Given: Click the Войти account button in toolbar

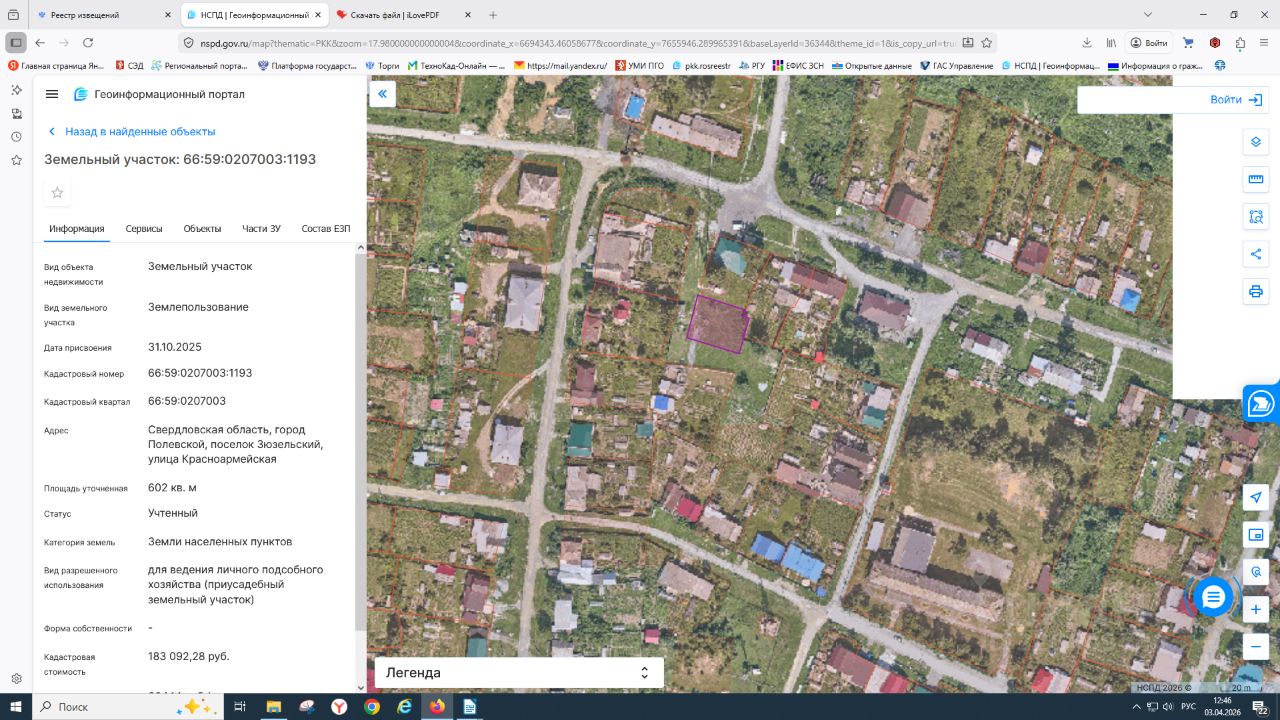Looking at the screenshot, I should [x=1149, y=43].
